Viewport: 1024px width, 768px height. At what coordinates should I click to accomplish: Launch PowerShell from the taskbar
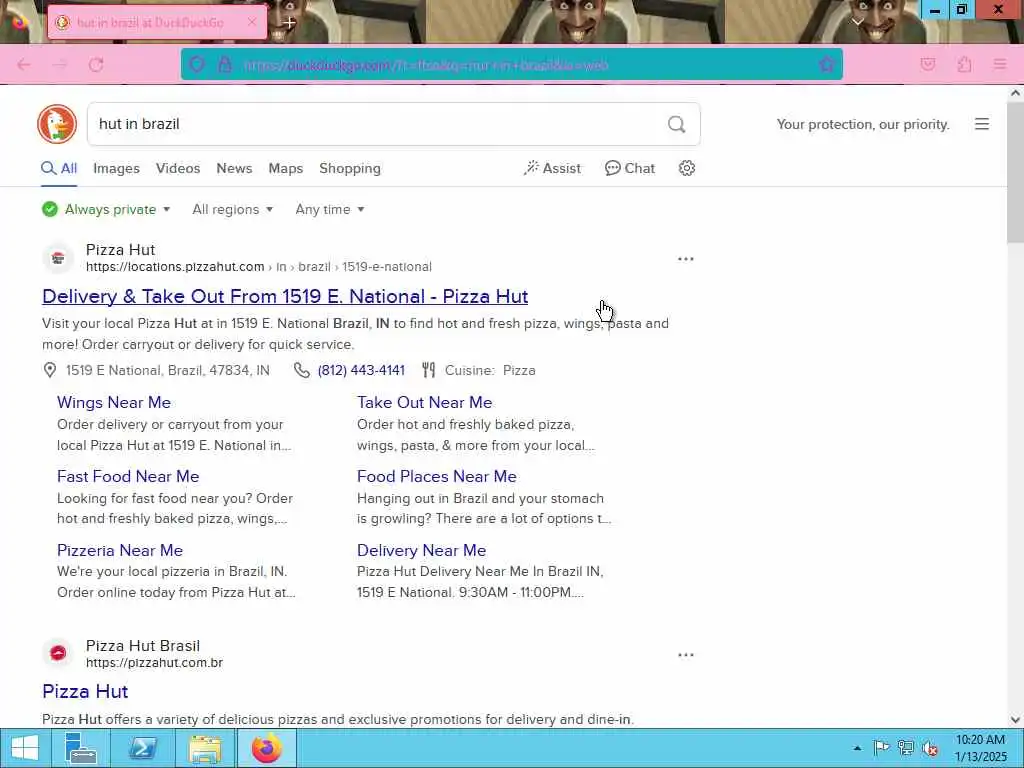(142, 748)
